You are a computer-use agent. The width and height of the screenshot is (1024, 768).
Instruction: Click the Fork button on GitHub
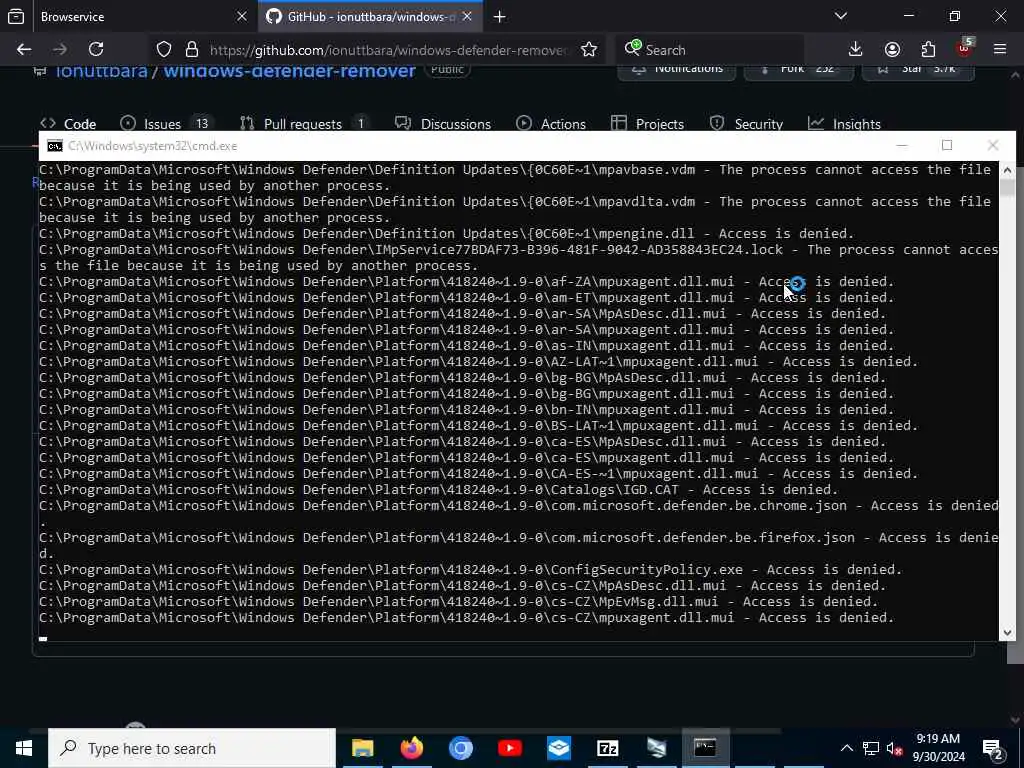coord(797,71)
